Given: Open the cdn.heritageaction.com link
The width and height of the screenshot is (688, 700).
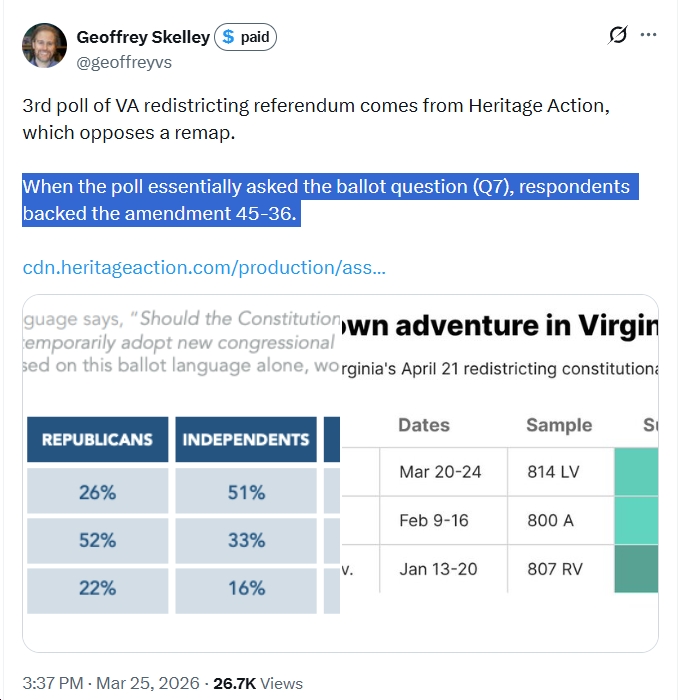Looking at the screenshot, I should [204, 267].
